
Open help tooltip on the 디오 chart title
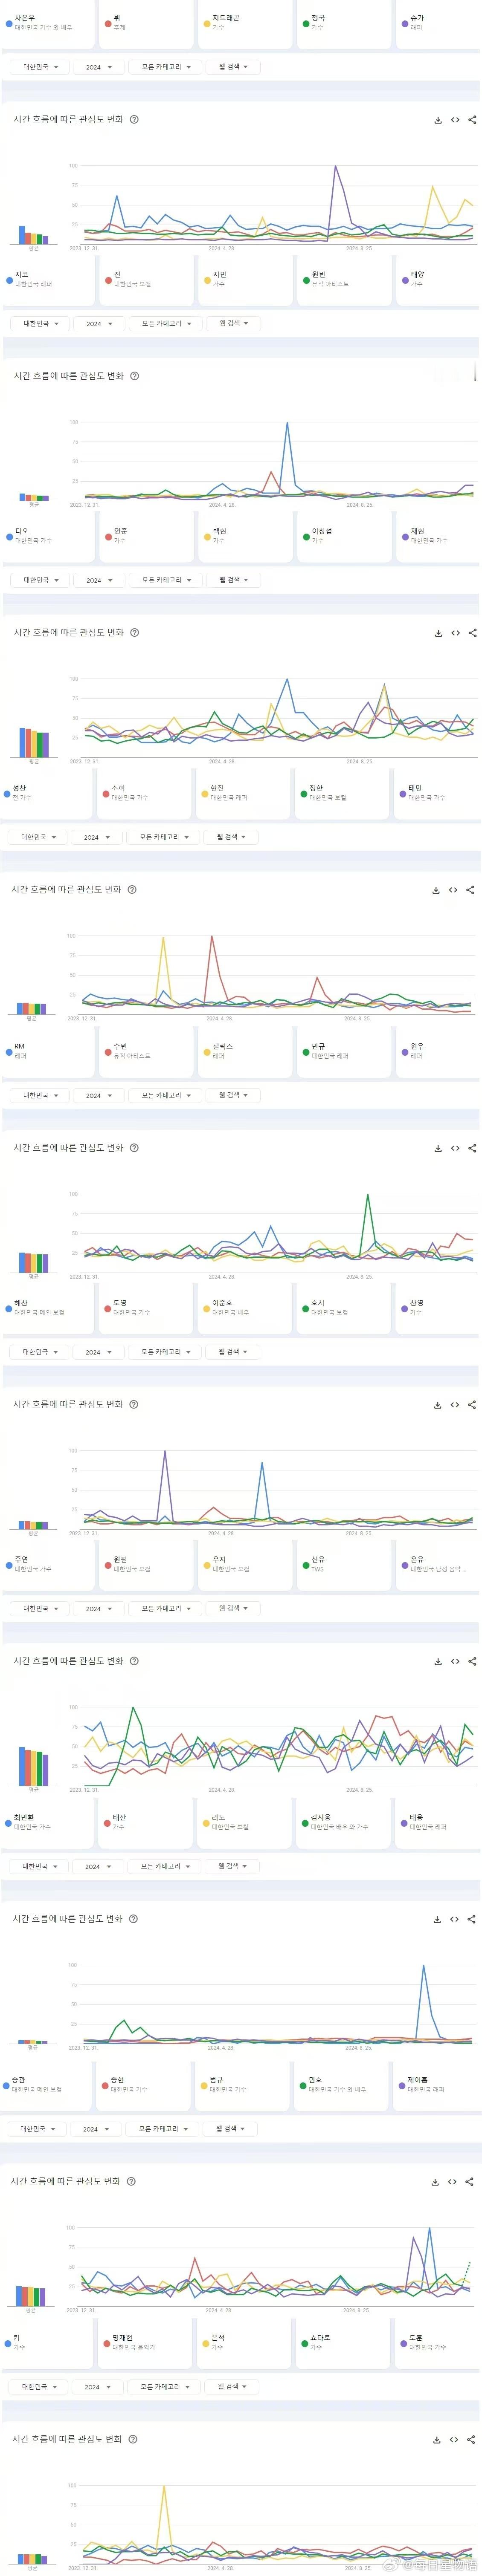pos(135,633)
